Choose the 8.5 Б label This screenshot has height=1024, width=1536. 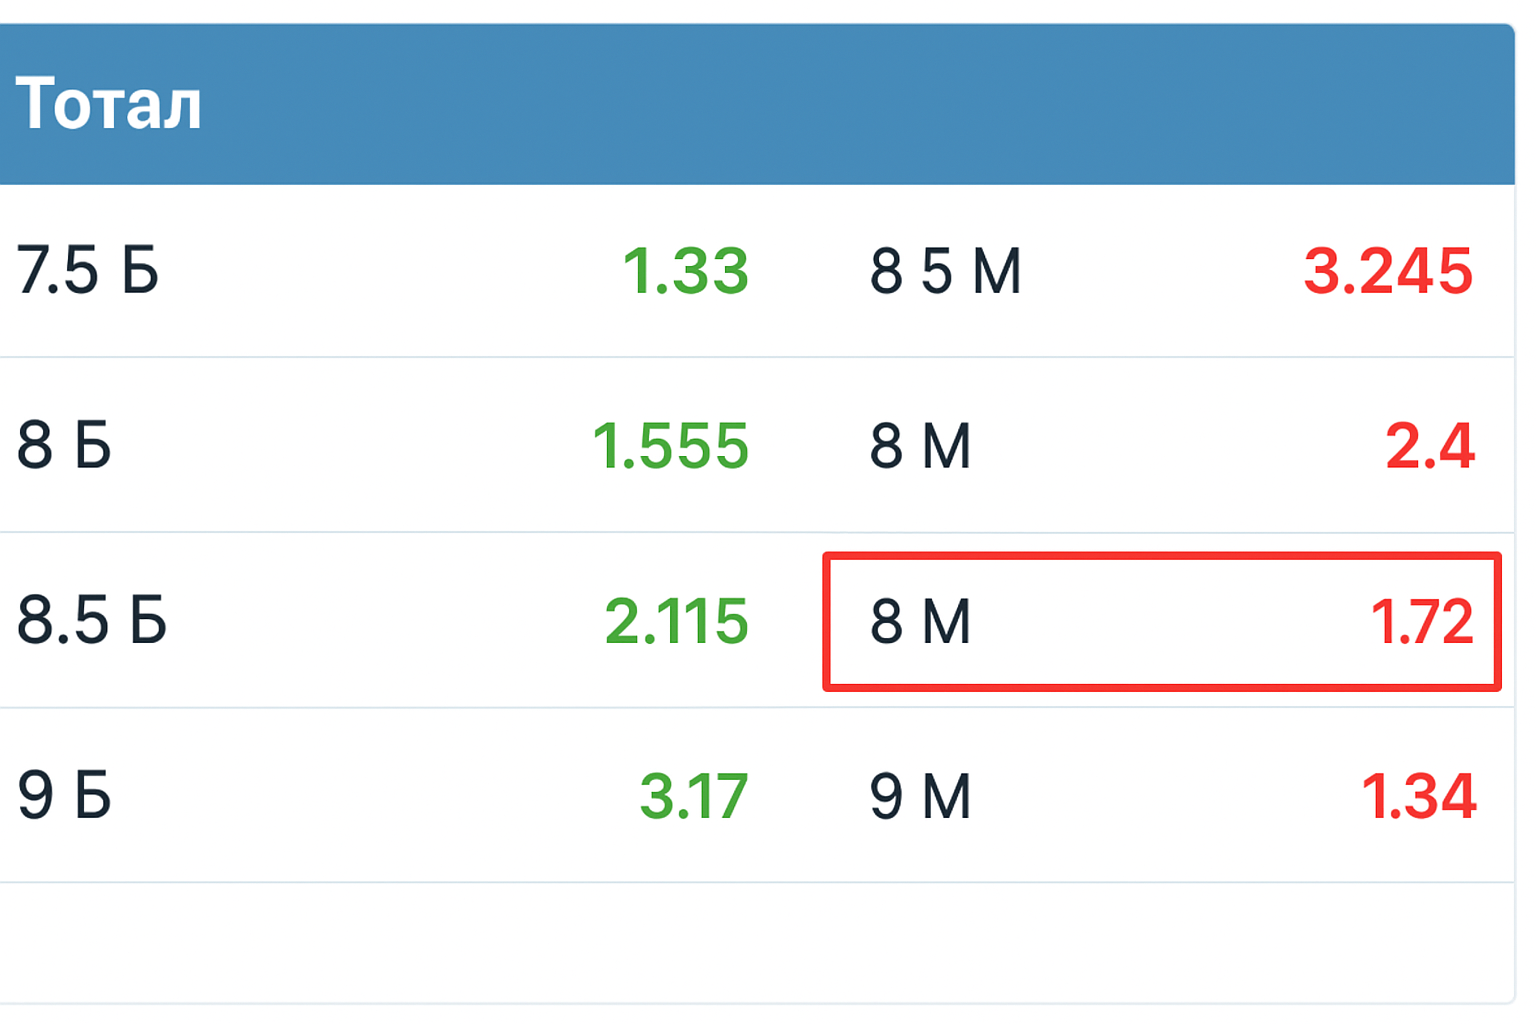[92, 621]
